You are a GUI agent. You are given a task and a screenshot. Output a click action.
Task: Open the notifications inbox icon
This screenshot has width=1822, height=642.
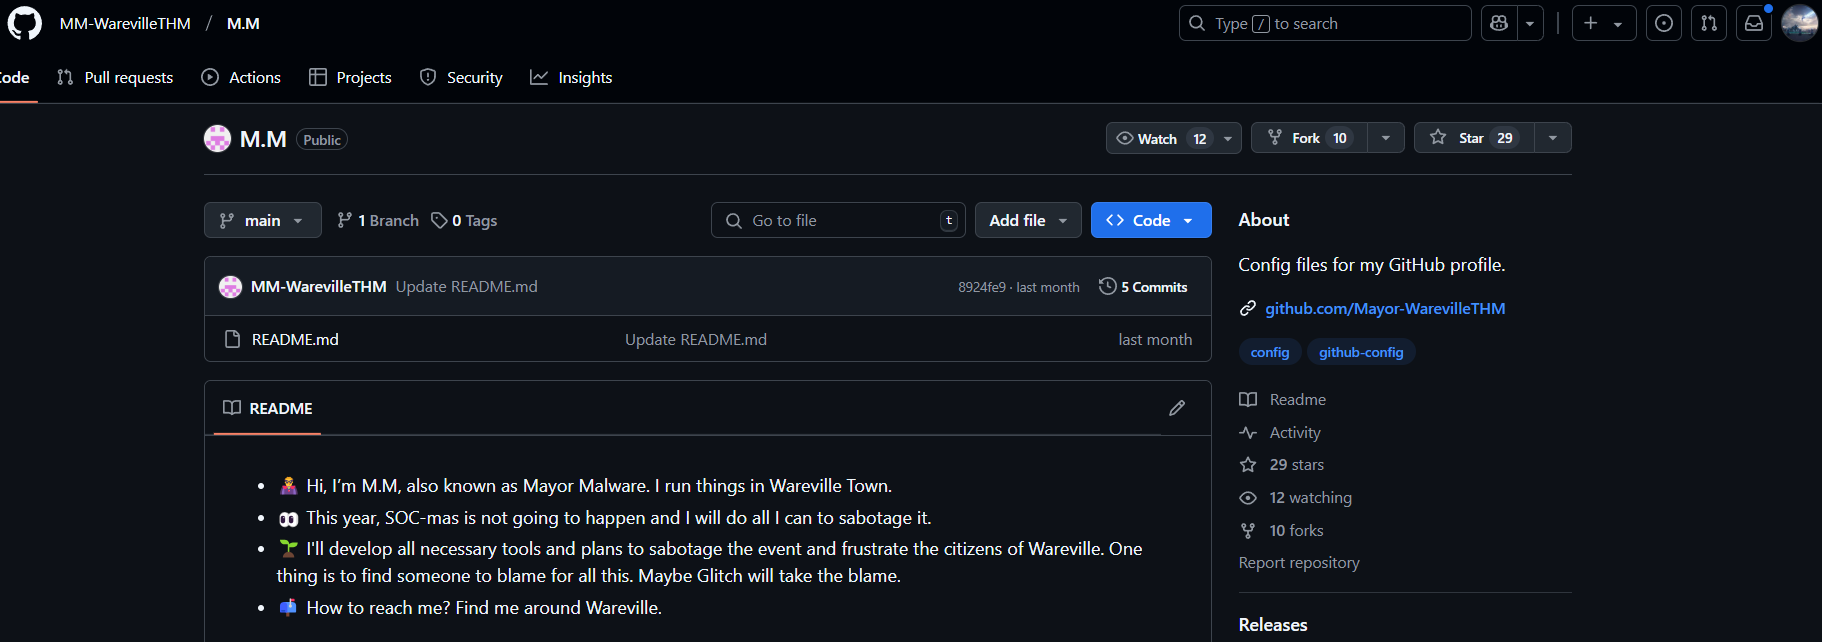tap(1754, 23)
